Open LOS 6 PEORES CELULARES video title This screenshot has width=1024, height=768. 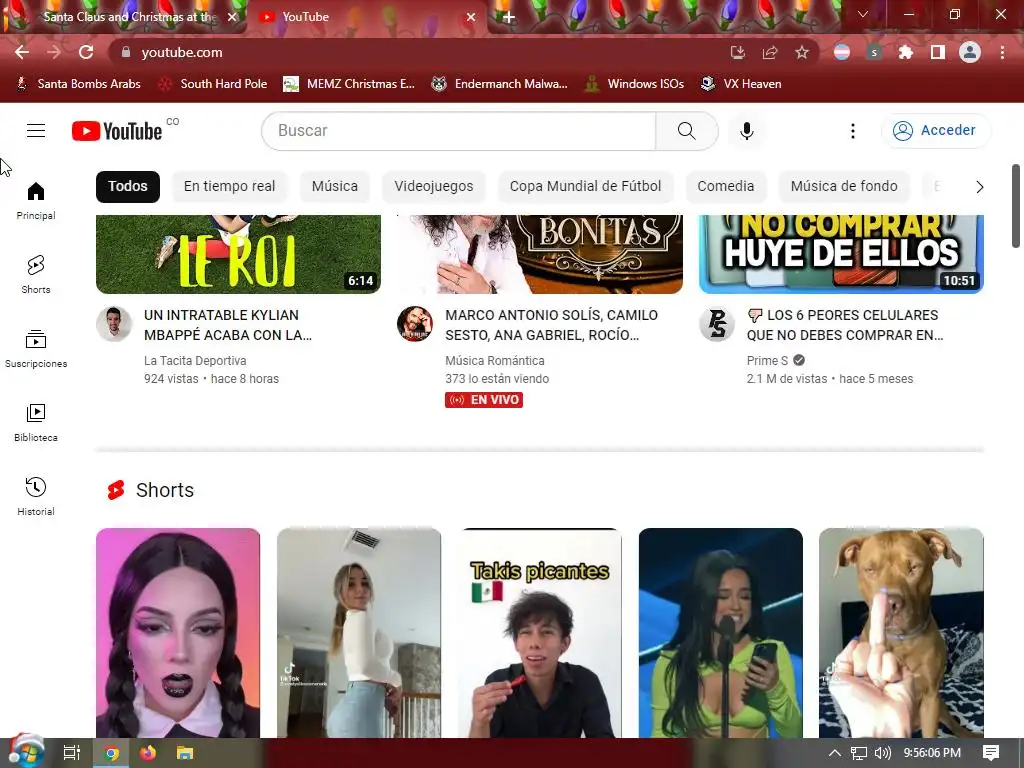pos(845,325)
